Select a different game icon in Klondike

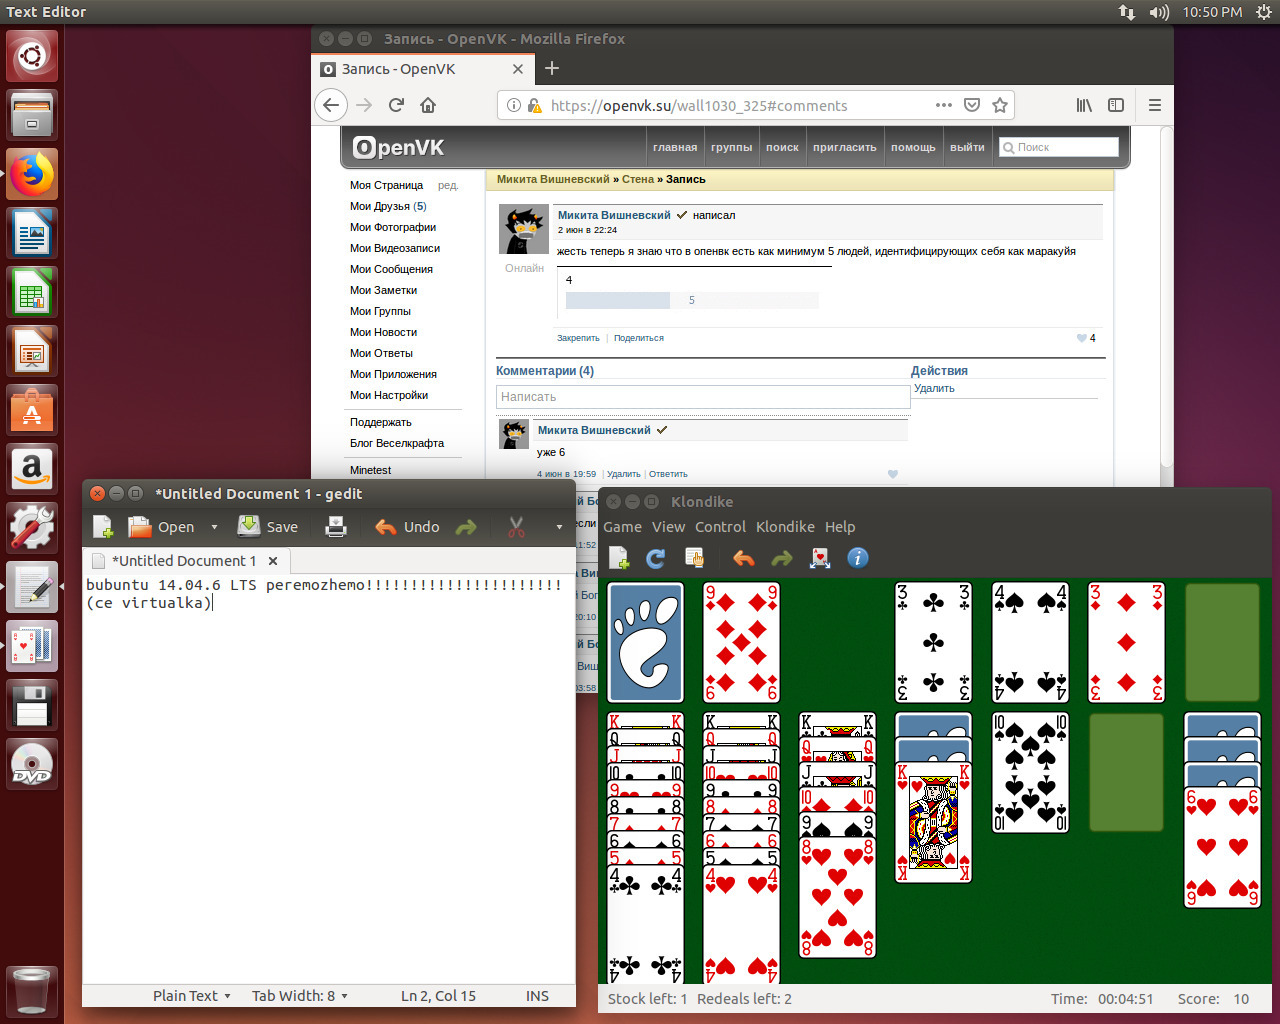(694, 558)
